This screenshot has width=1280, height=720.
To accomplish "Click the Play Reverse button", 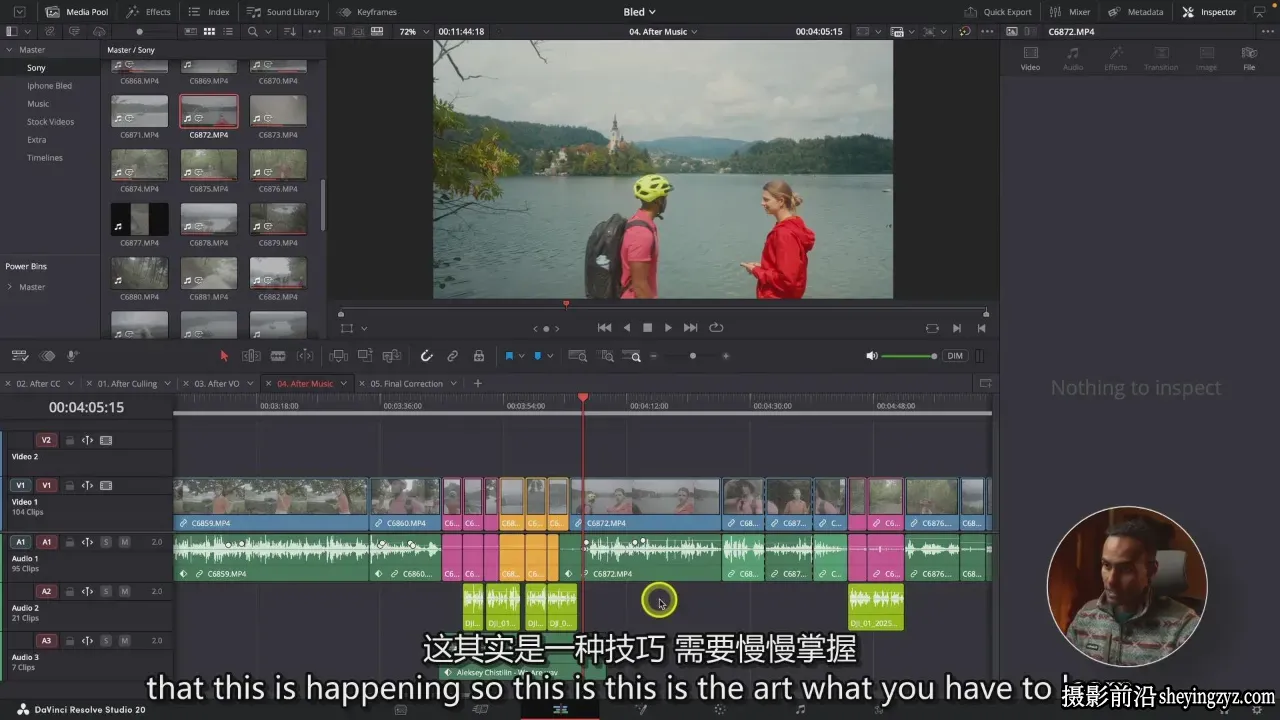I will pyautogui.click(x=627, y=328).
